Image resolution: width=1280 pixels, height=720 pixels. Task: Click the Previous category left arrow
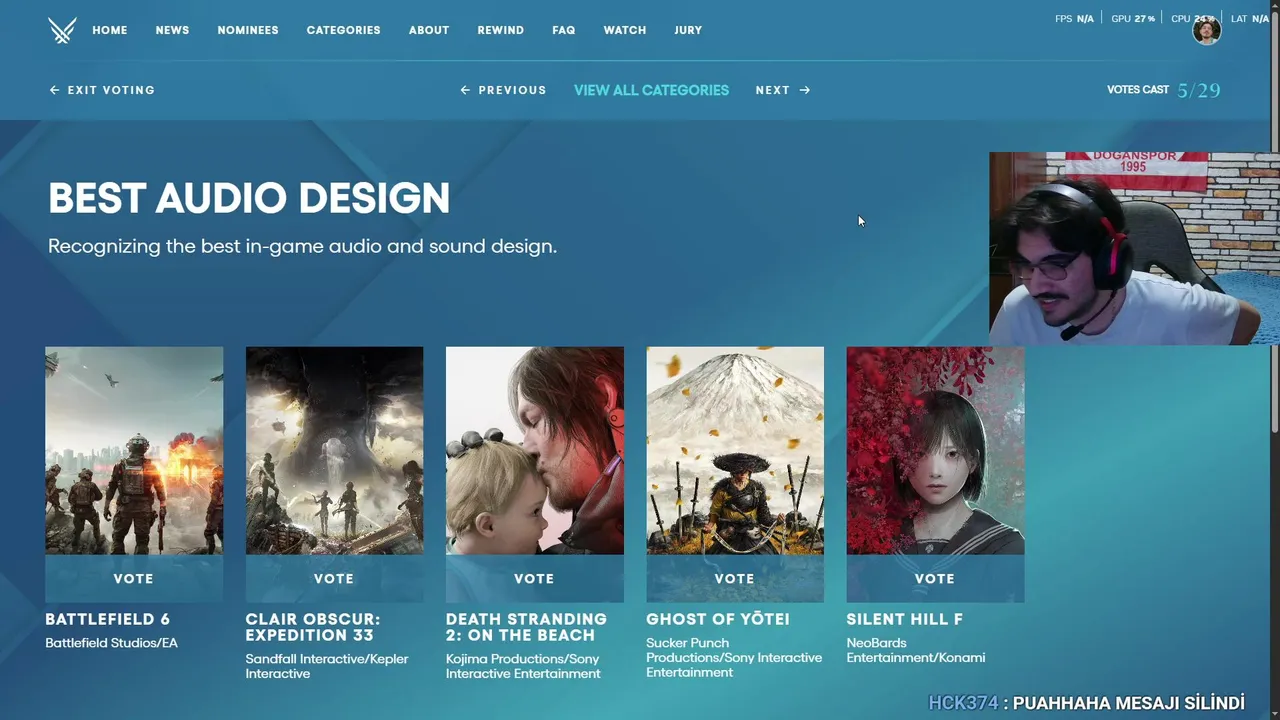point(465,90)
